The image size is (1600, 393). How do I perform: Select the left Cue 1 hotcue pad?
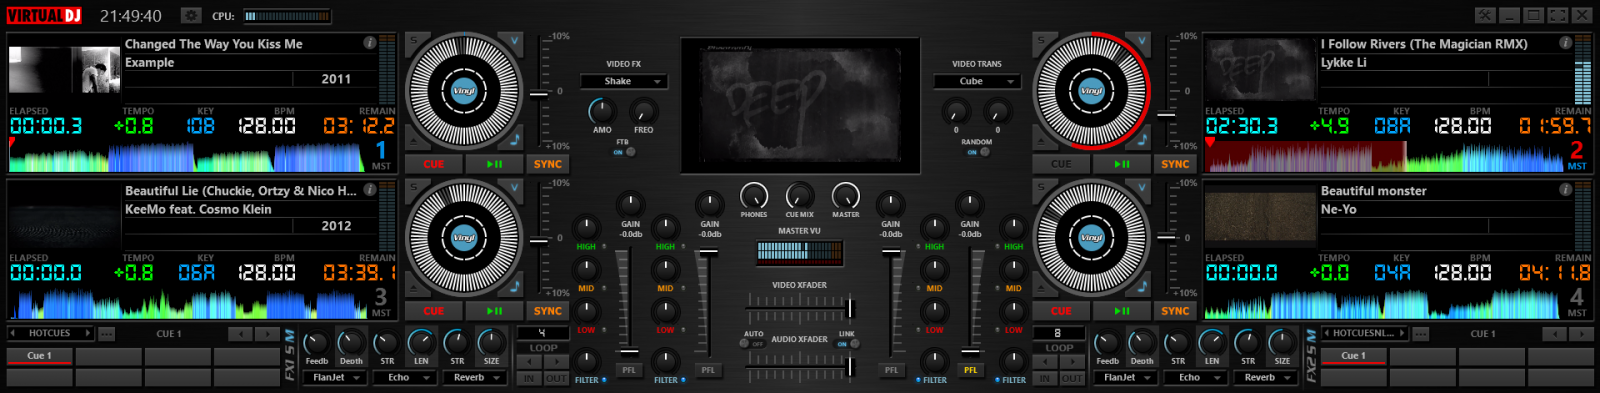(x=38, y=356)
